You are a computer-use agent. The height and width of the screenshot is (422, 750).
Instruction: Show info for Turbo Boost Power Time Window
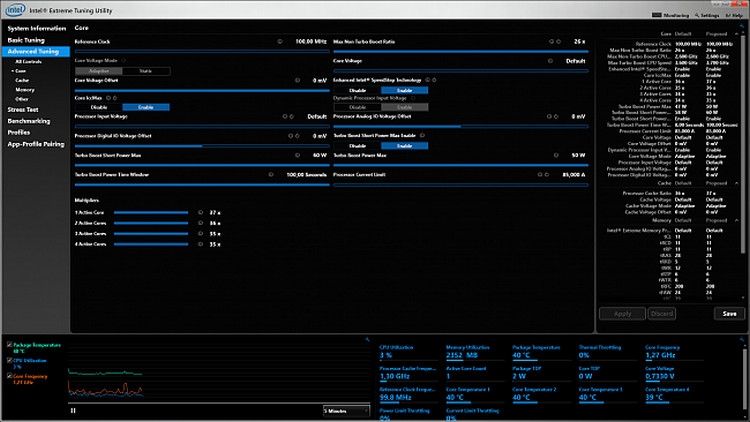pos(271,175)
